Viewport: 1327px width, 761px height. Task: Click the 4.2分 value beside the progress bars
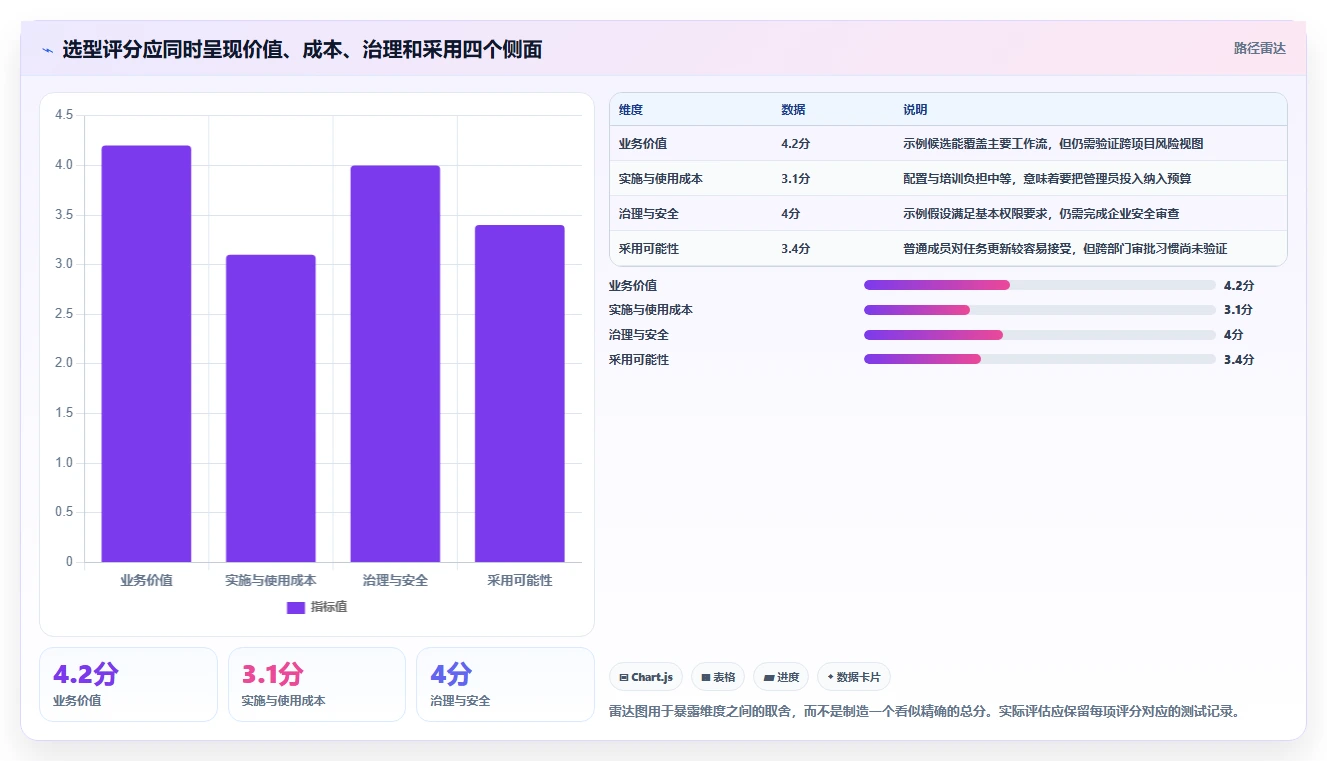coord(1239,285)
